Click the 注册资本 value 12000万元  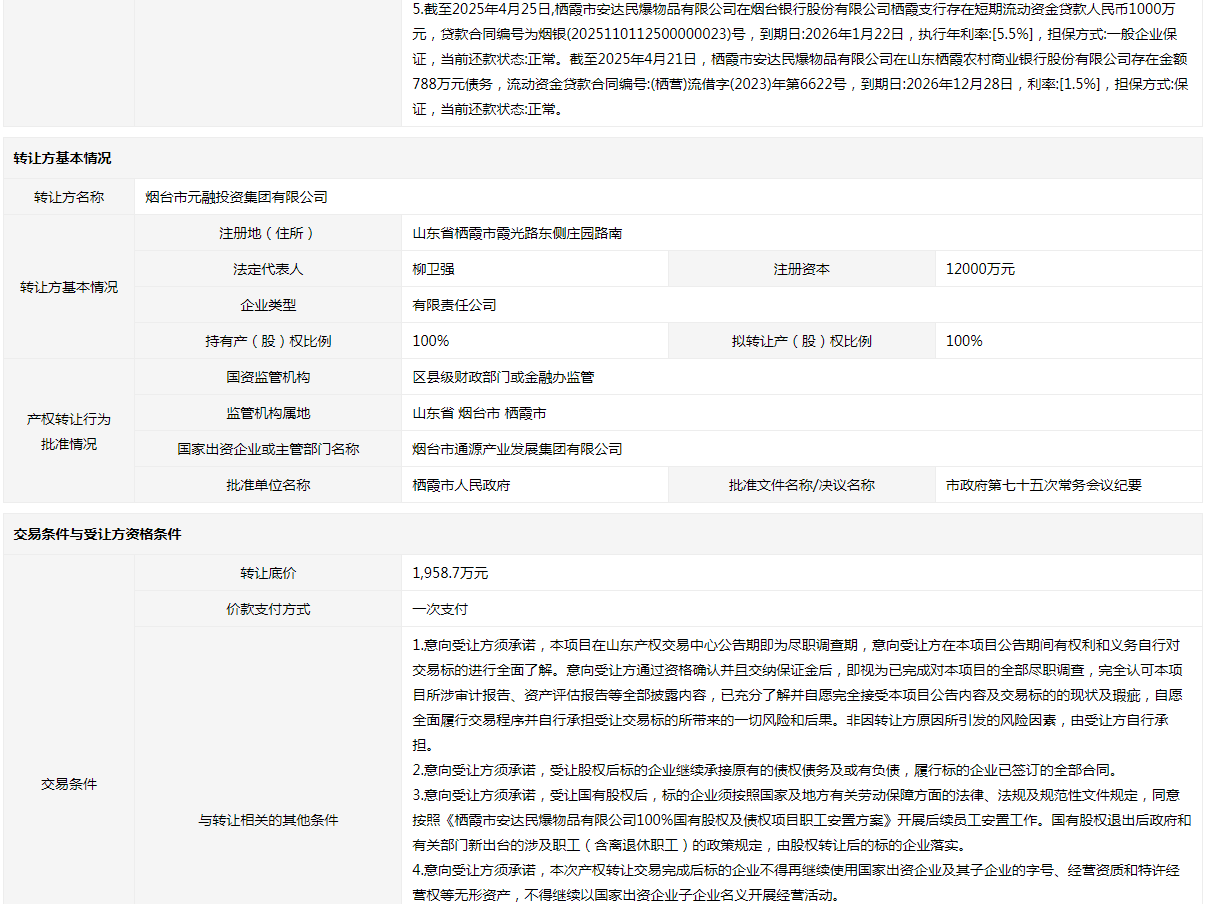980,269
